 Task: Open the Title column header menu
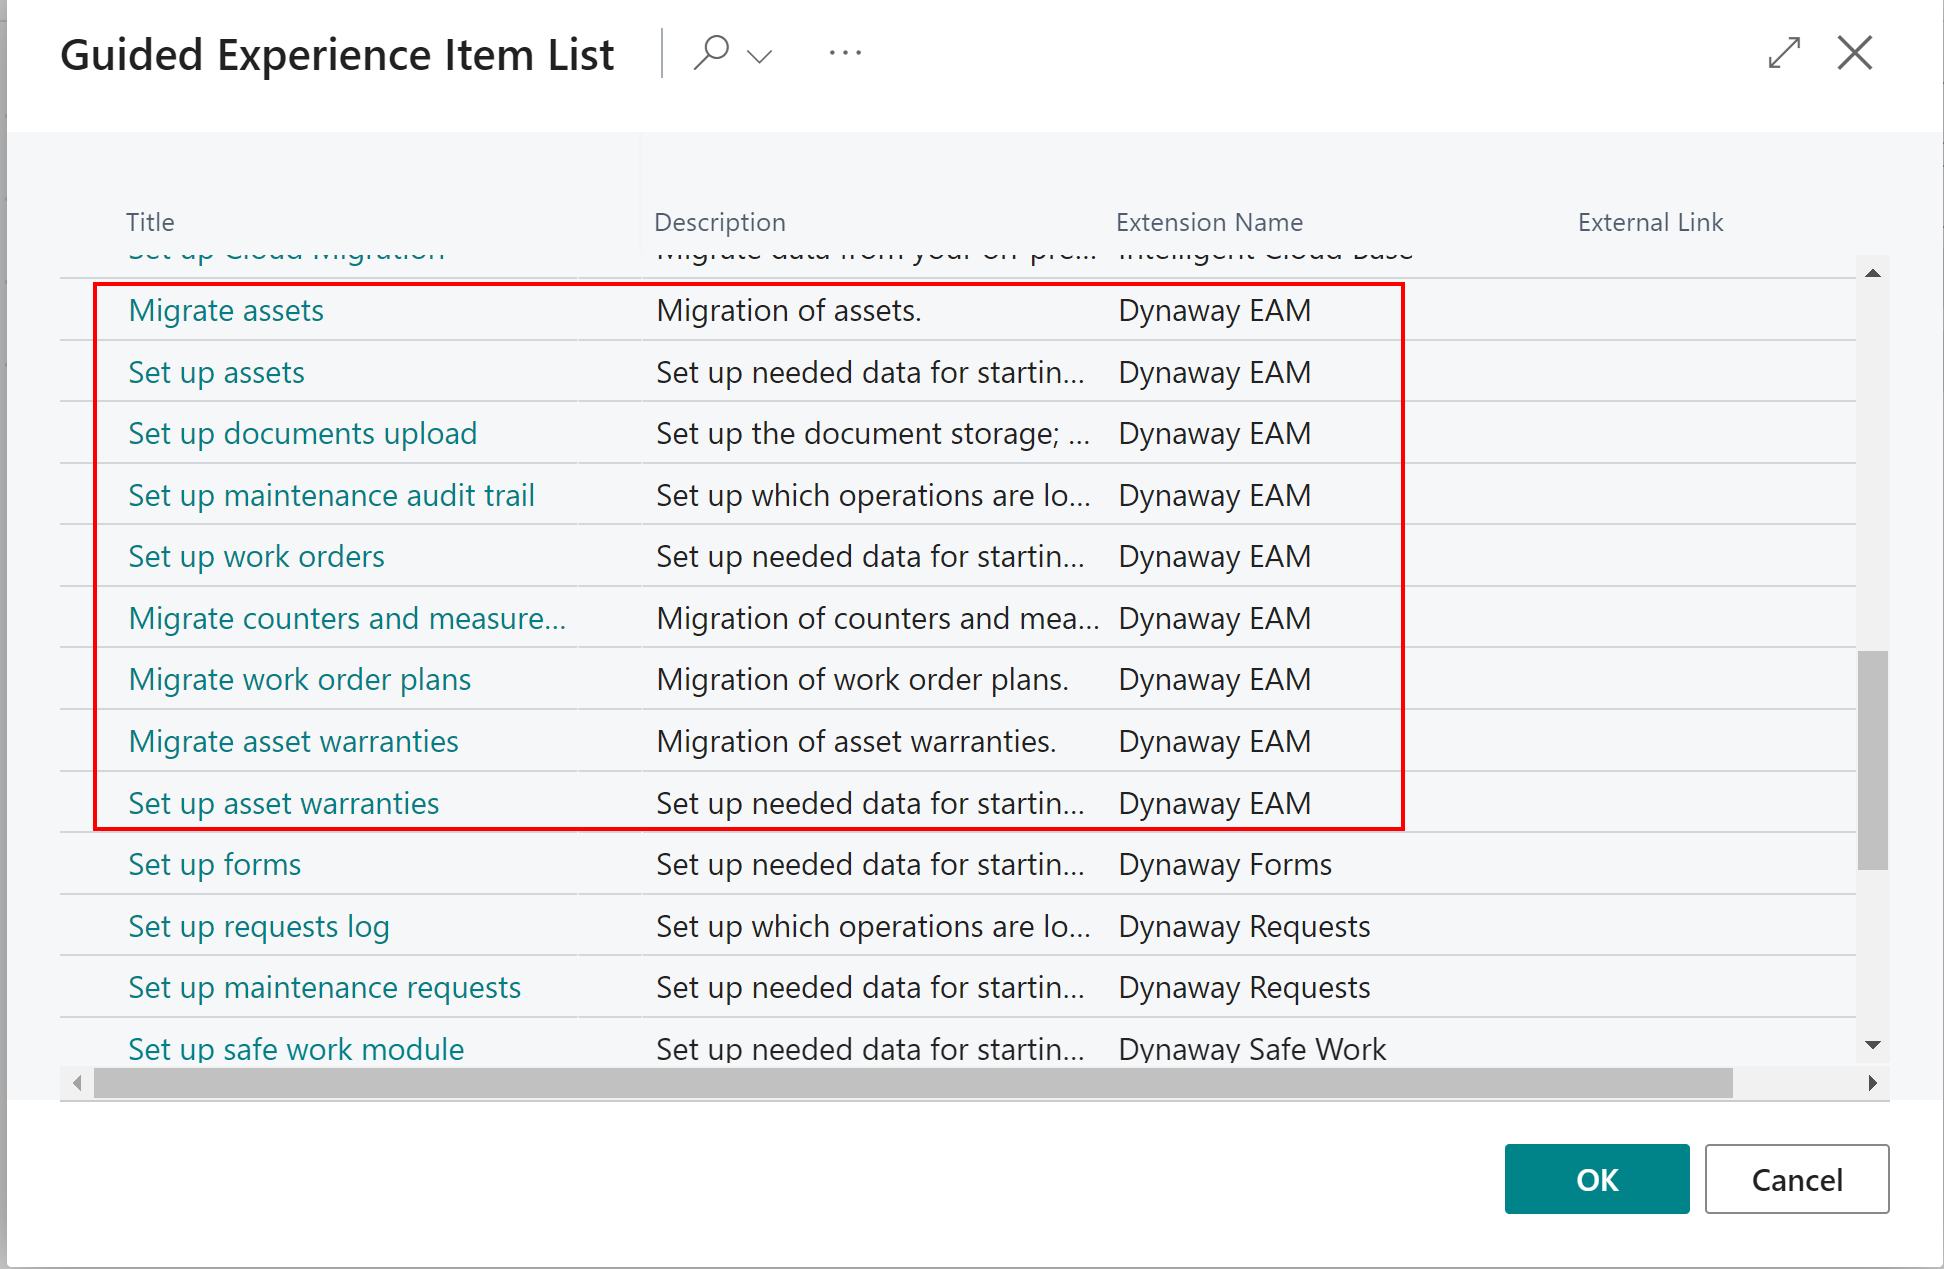(x=151, y=222)
